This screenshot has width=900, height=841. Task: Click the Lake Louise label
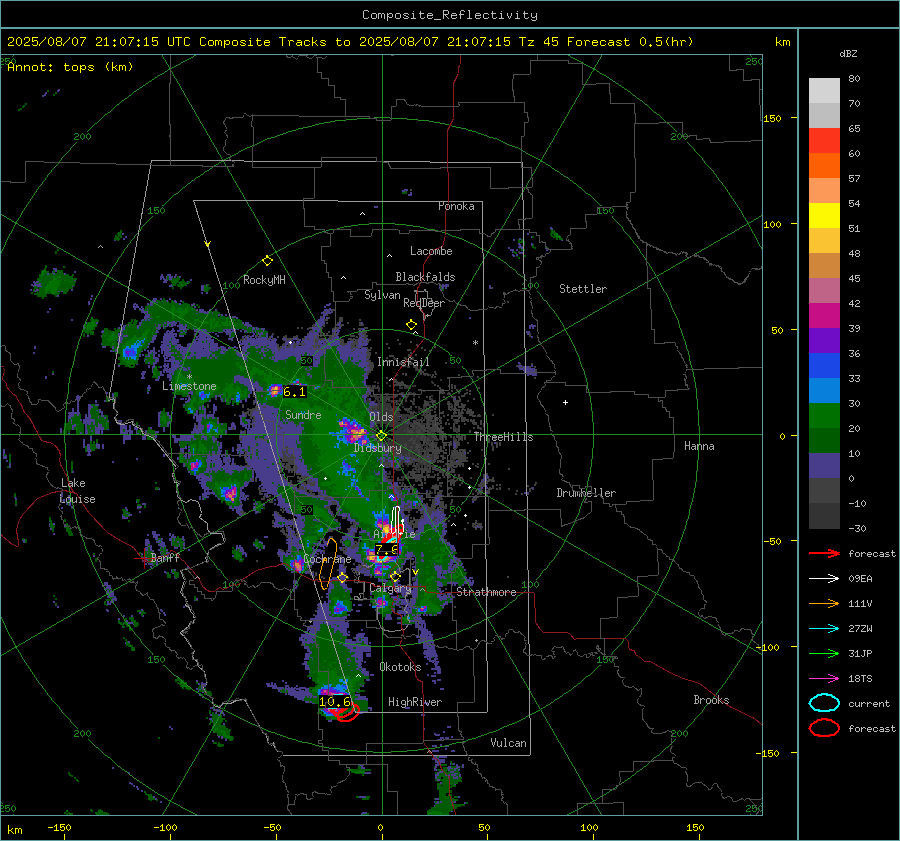pyautogui.click(x=77, y=491)
